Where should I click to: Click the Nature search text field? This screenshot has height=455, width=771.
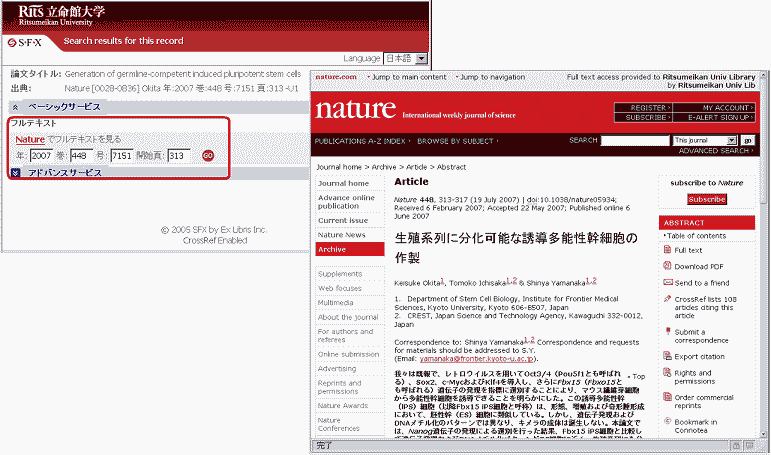635,140
